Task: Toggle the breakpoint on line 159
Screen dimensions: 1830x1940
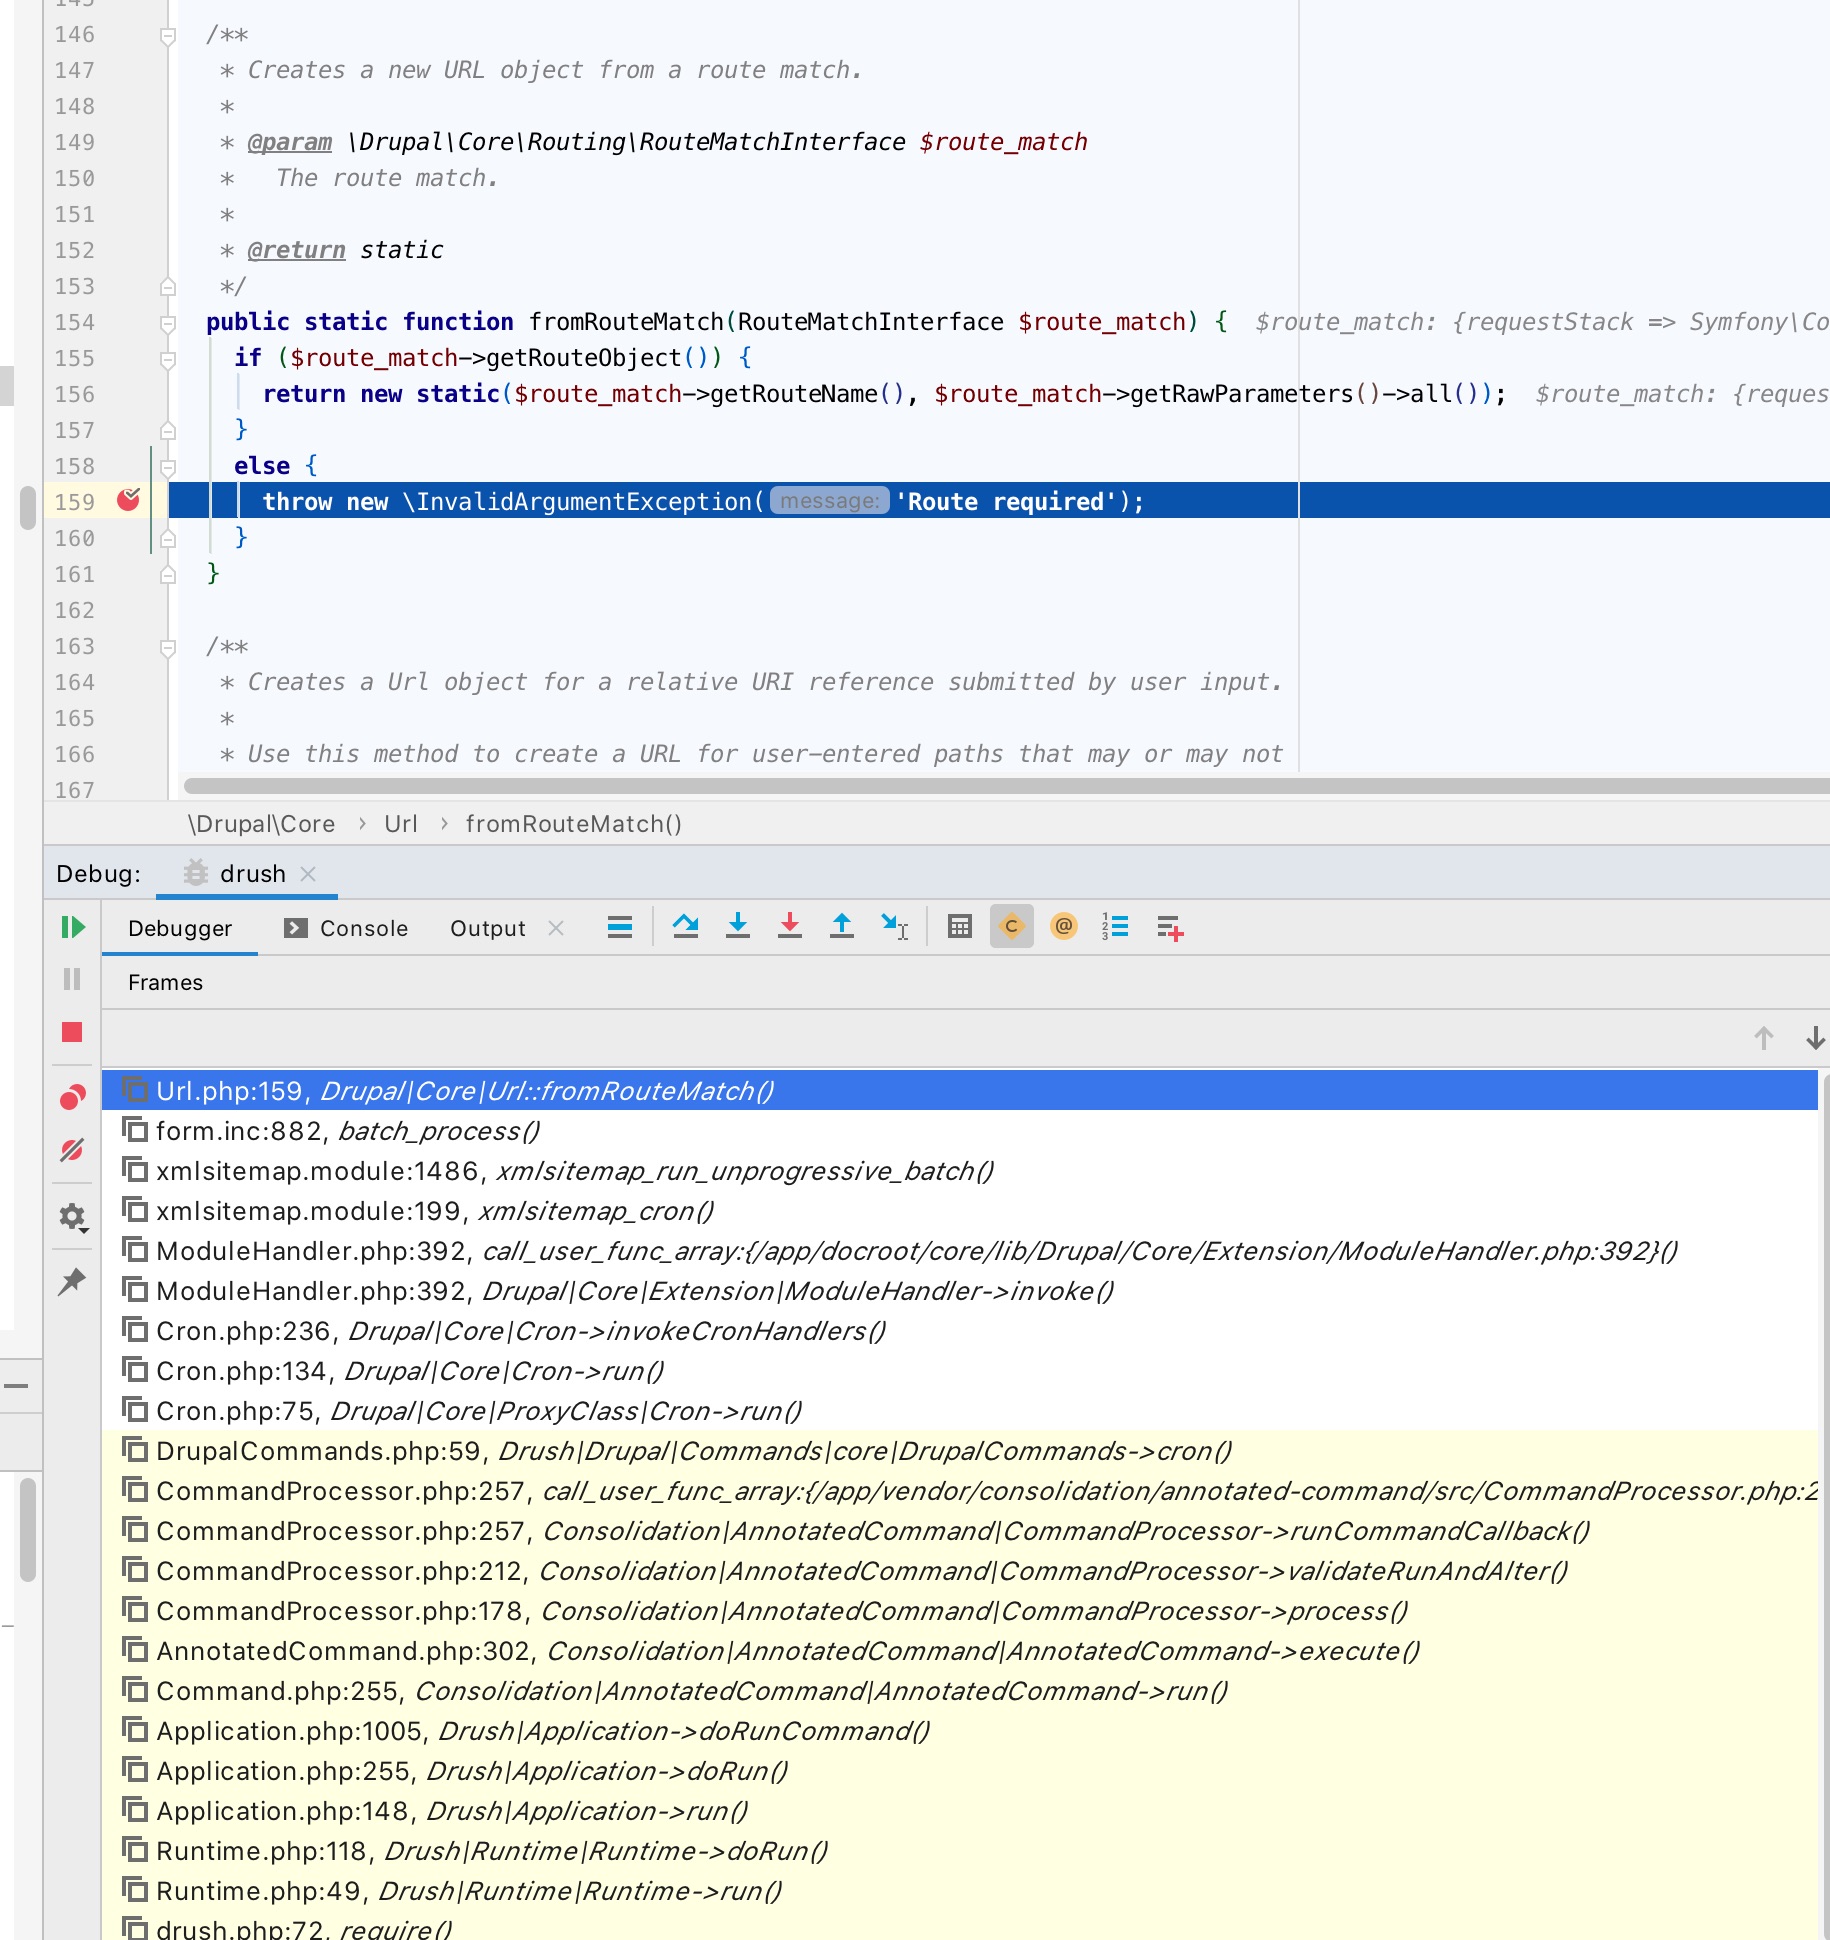Action: [128, 501]
